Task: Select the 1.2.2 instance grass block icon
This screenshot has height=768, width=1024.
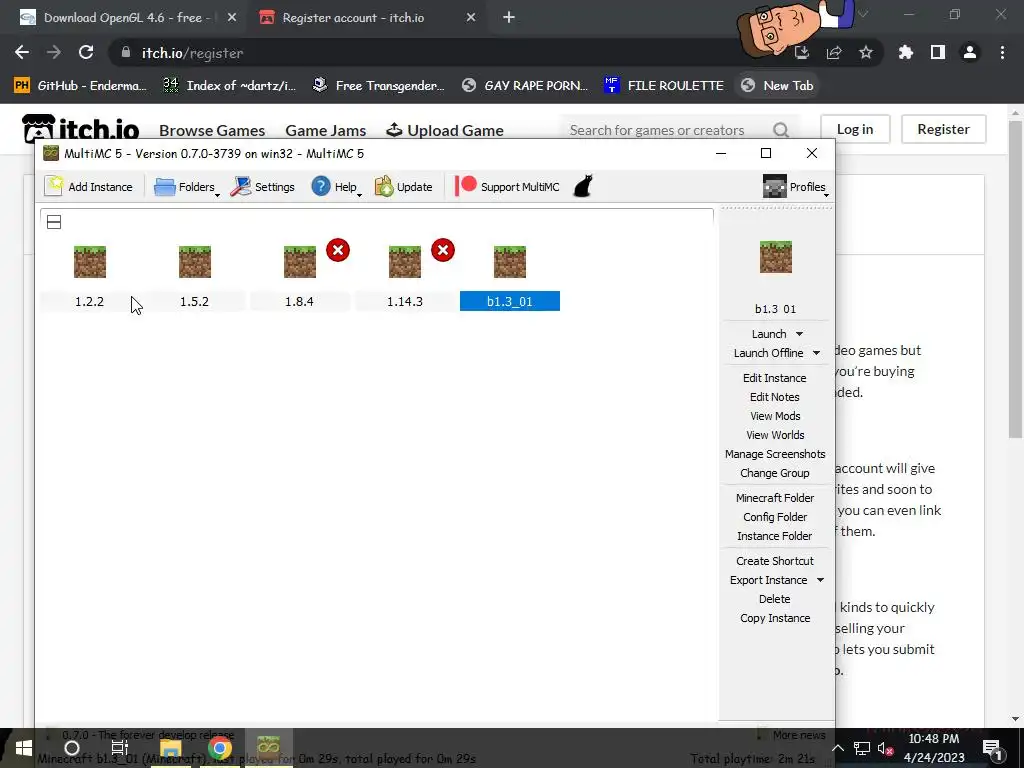Action: coord(89,261)
